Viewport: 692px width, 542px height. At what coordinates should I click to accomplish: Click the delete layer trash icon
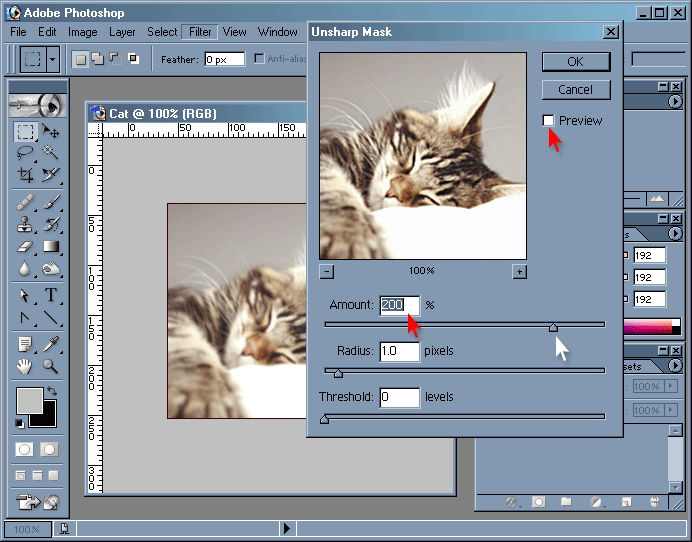click(655, 502)
